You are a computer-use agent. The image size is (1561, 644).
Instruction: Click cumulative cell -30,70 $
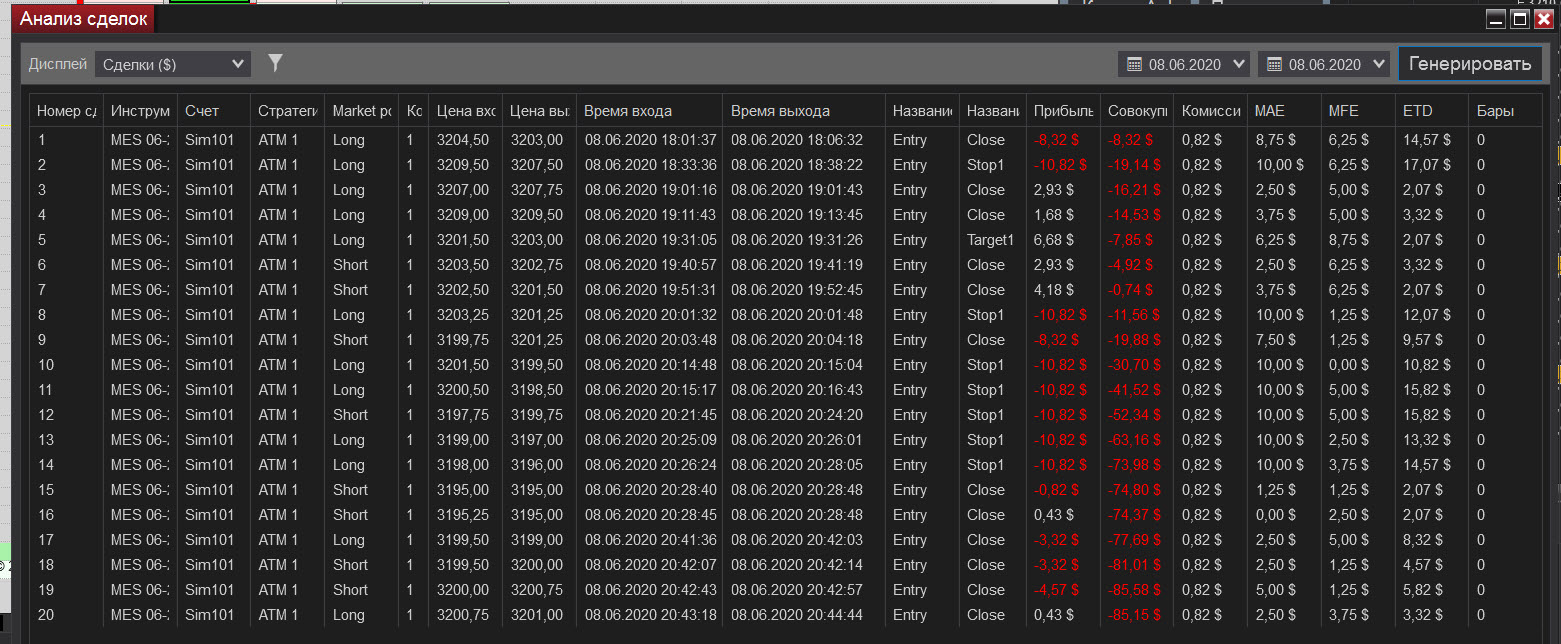pyautogui.click(x=1134, y=365)
